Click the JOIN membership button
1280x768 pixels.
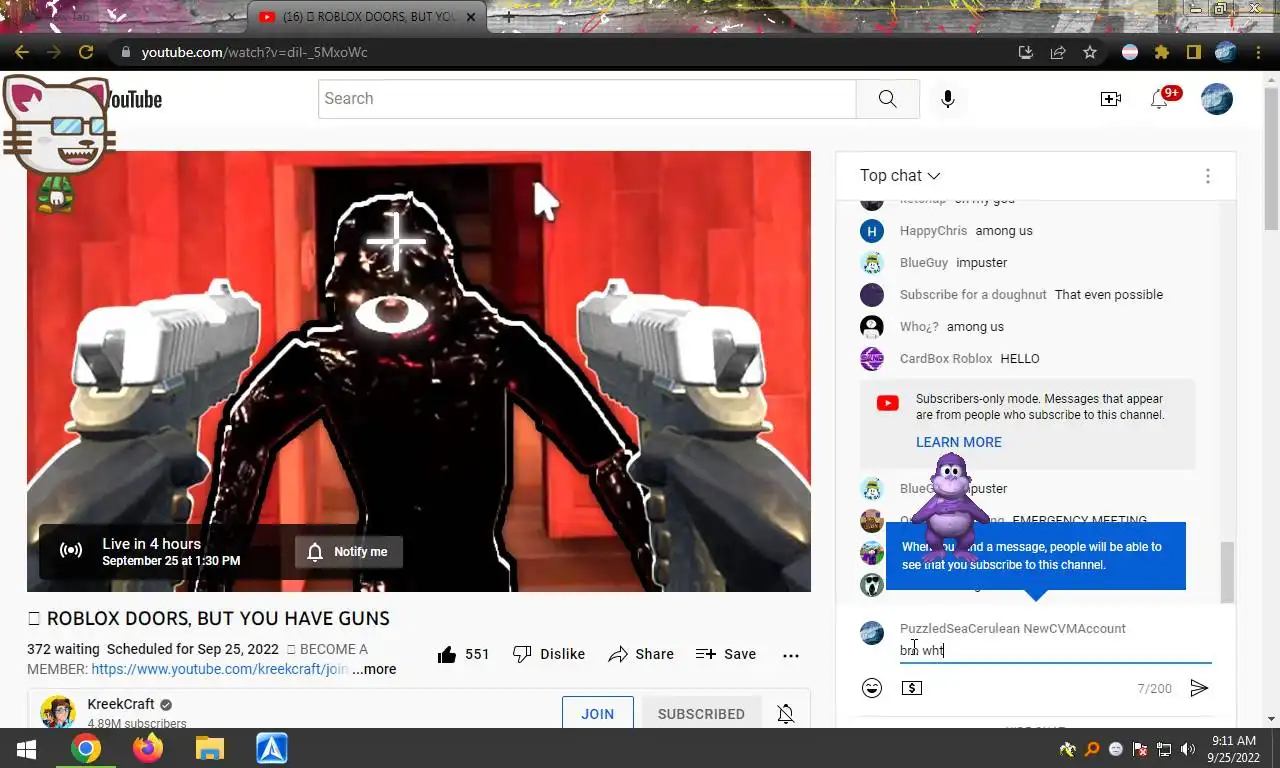(598, 713)
